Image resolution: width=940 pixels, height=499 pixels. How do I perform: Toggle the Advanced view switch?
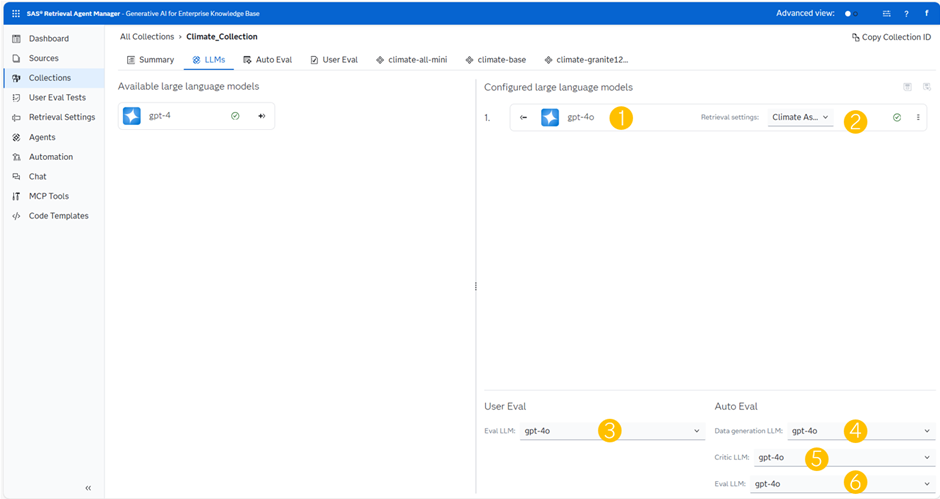pos(851,13)
